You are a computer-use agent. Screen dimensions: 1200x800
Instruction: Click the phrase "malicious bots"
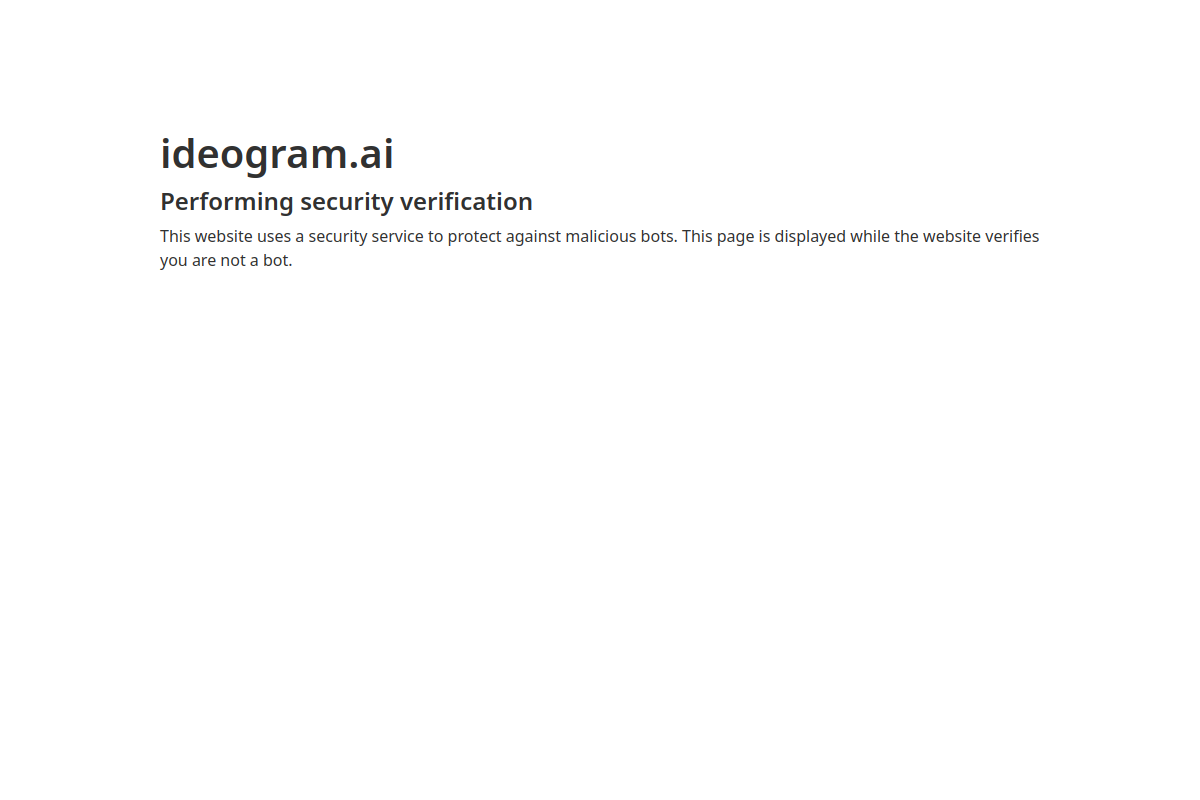pyautogui.click(x=620, y=237)
